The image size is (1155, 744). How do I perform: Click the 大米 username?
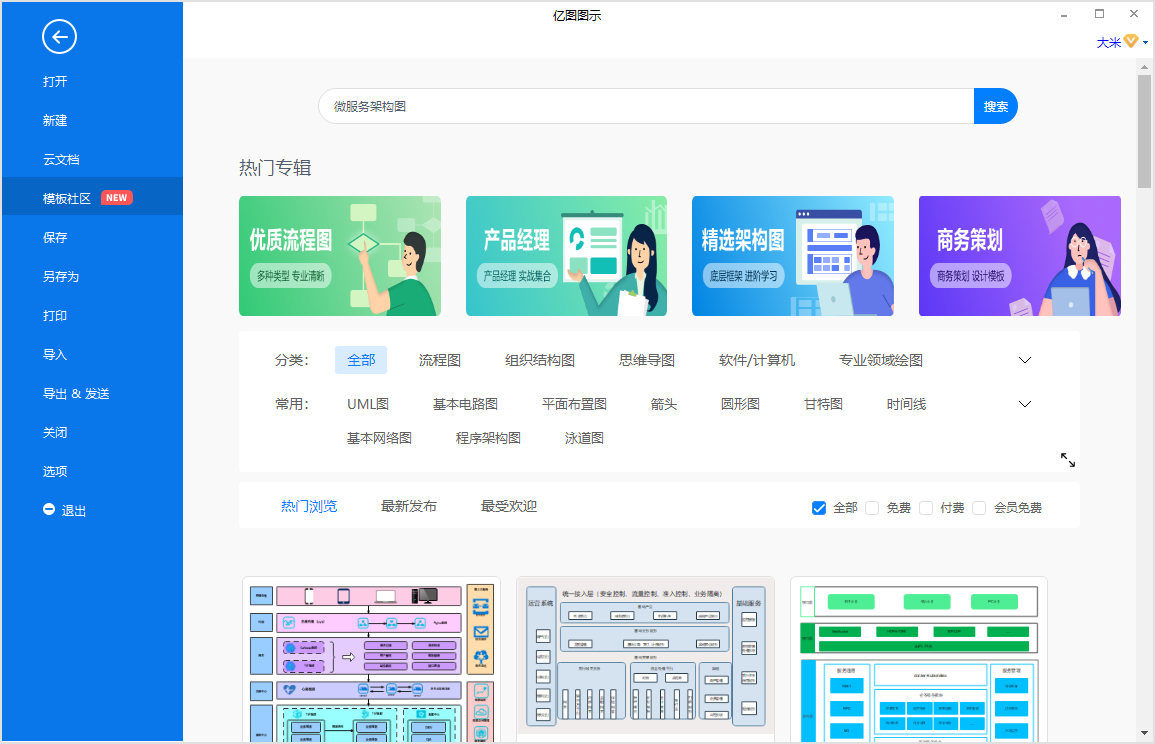(1108, 43)
